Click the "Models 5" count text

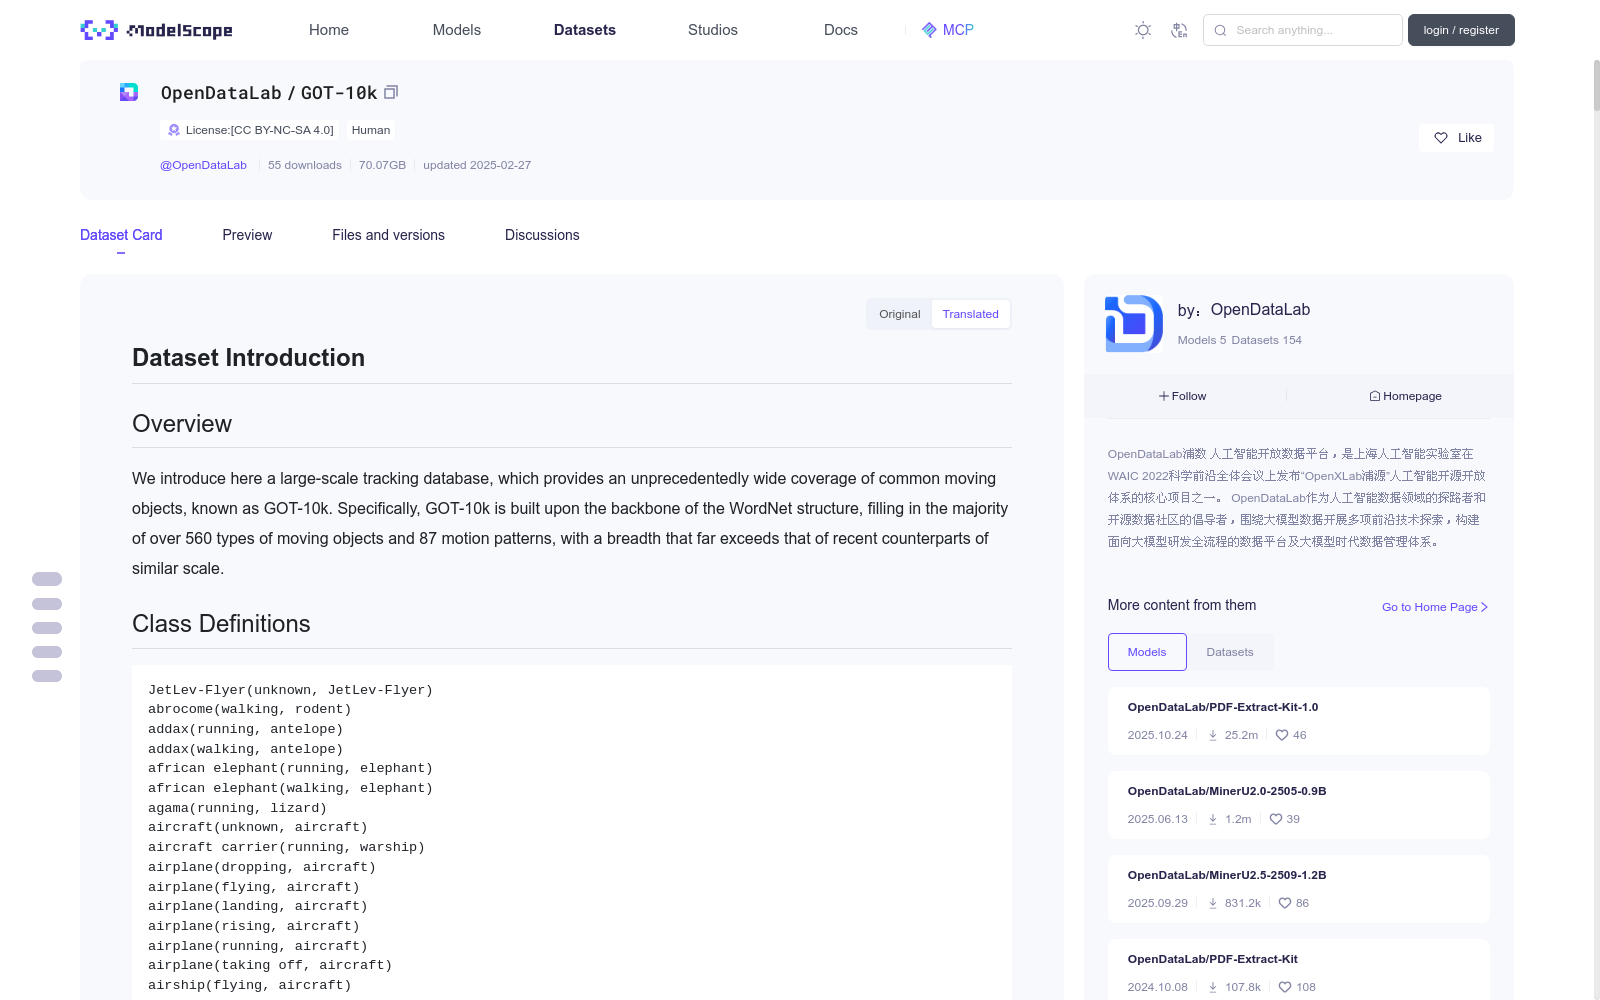click(1202, 340)
